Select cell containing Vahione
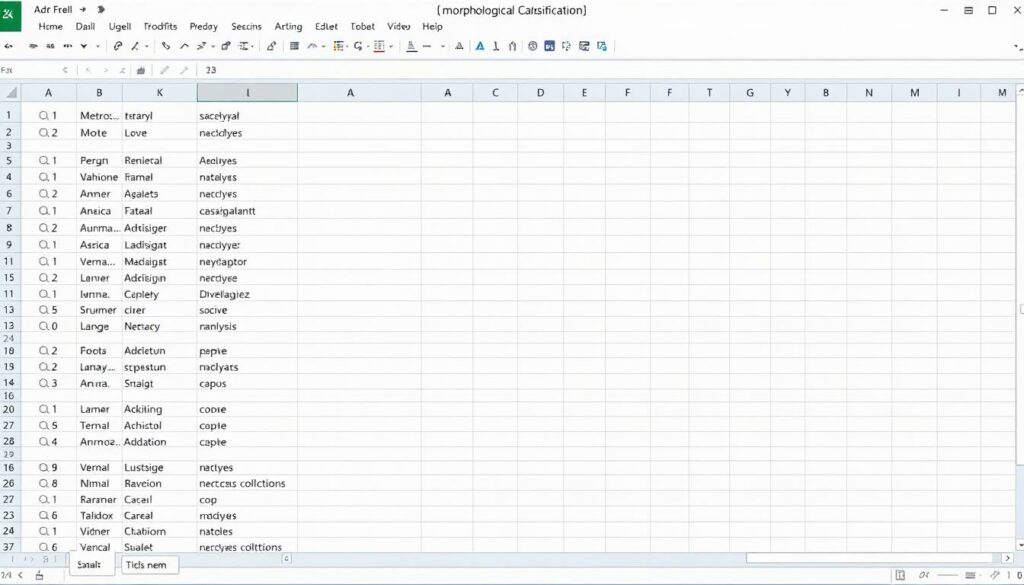The height and width of the screenshot is (585, 1024). click(99, 177)
